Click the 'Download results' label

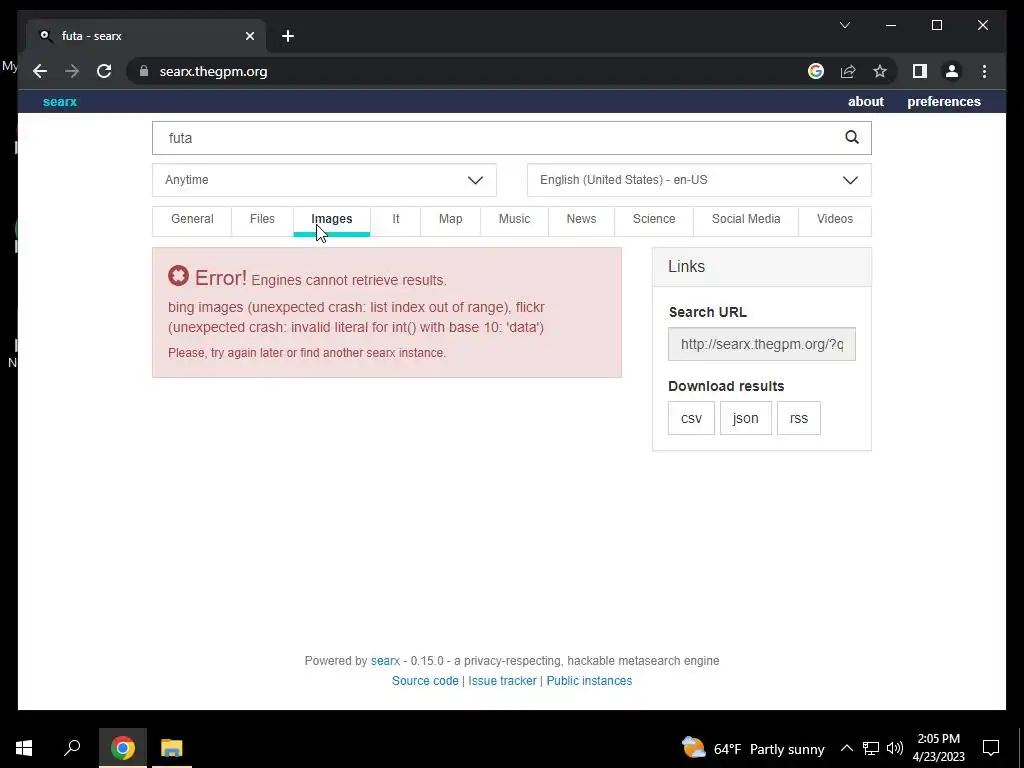pyautogui.click(x=726, y=386)
